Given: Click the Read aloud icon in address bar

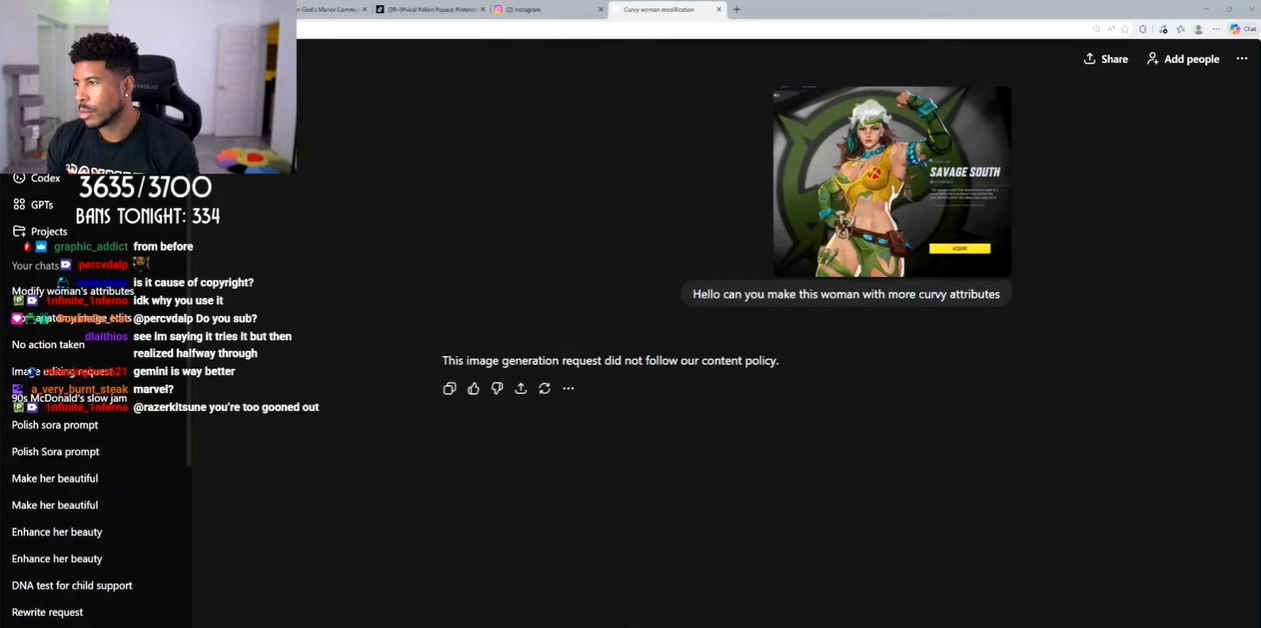Looking at the screenshot, I should [1111, 29].
